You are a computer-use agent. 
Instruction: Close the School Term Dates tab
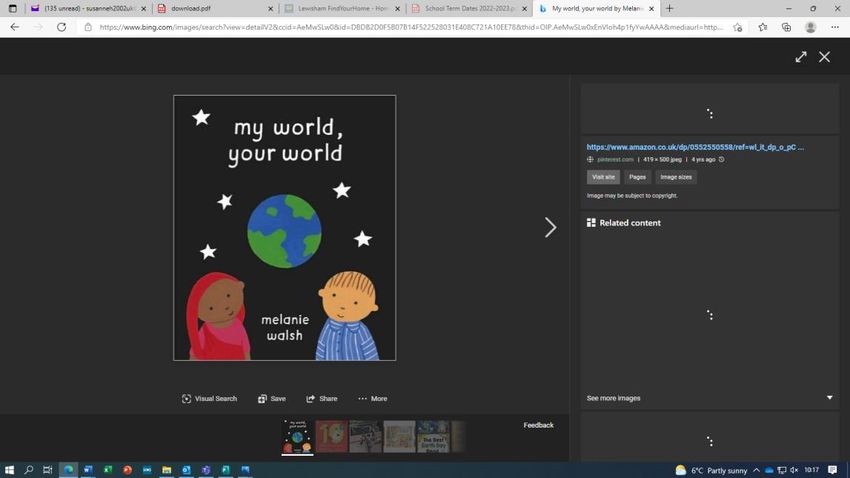[524, 9]
